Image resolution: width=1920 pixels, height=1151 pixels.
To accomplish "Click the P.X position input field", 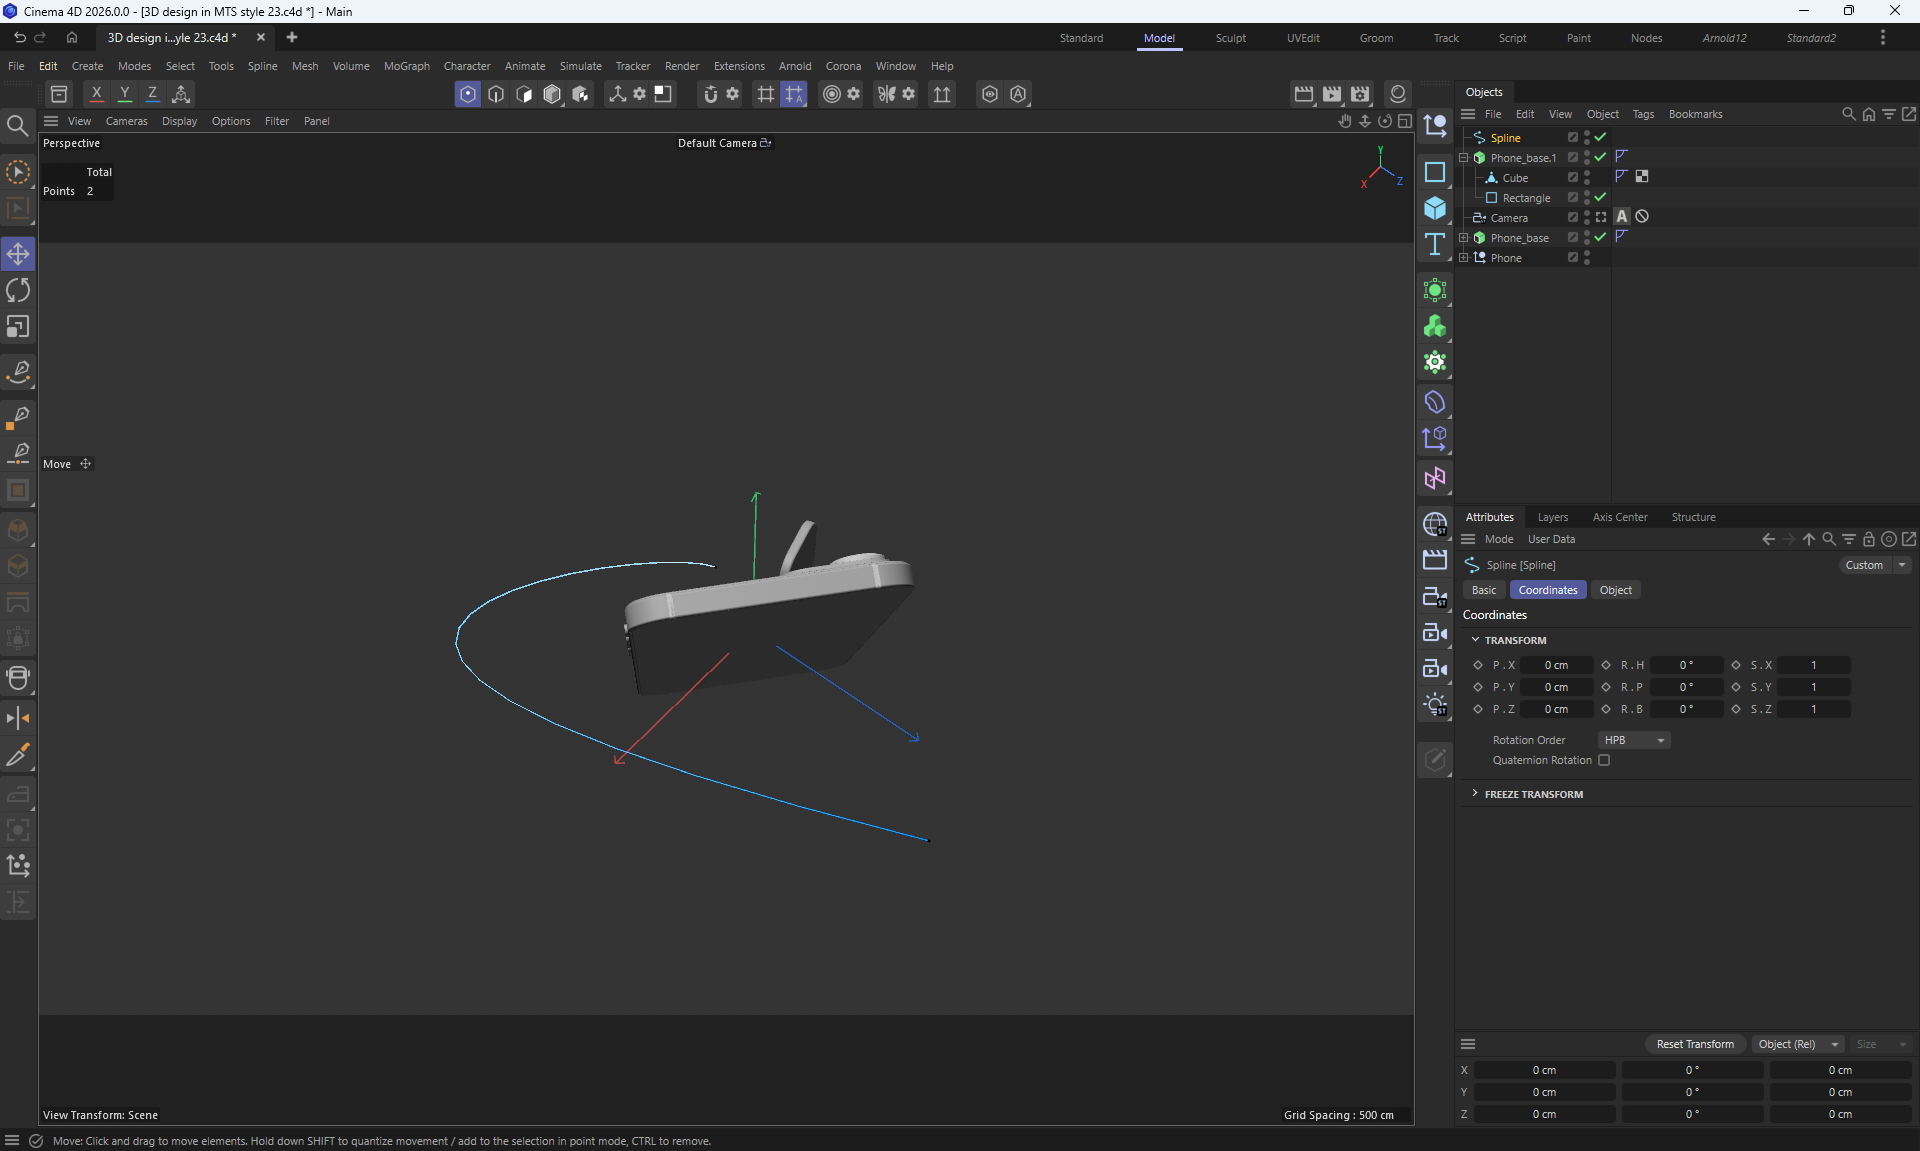I will [1555, 665].
